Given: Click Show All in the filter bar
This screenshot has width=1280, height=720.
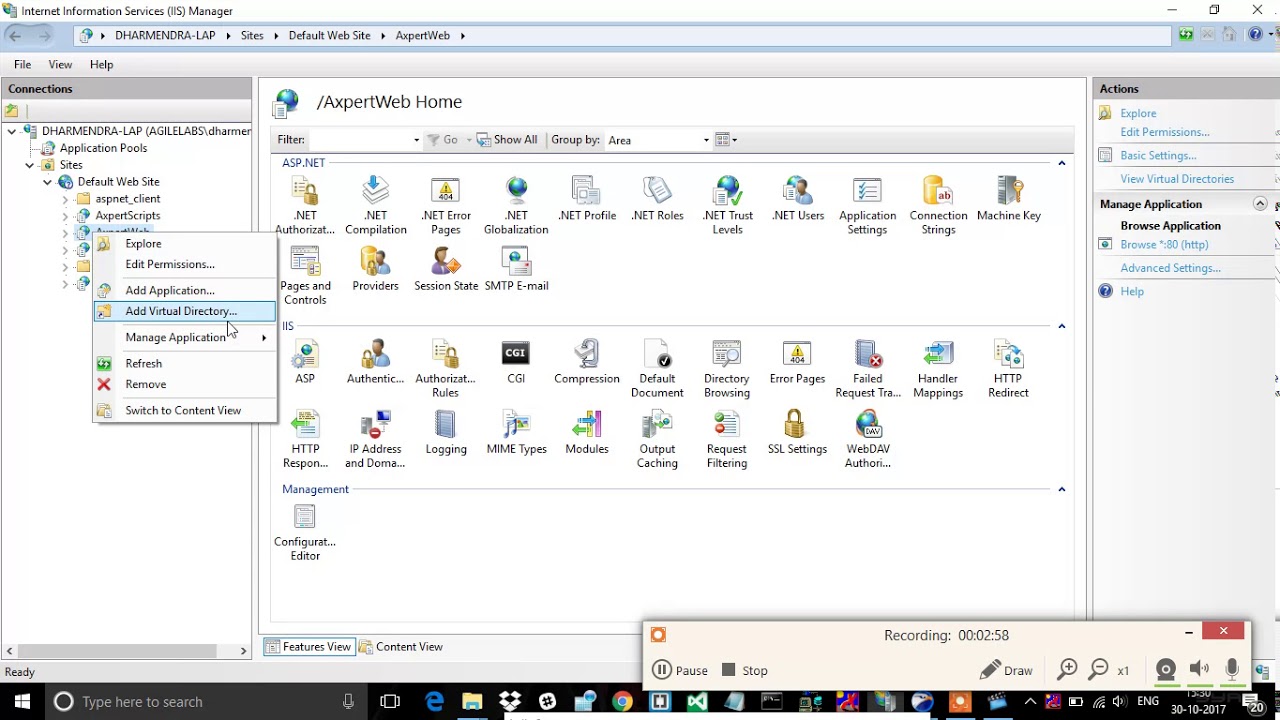Looking at the screenshot, I should point(507,140).
